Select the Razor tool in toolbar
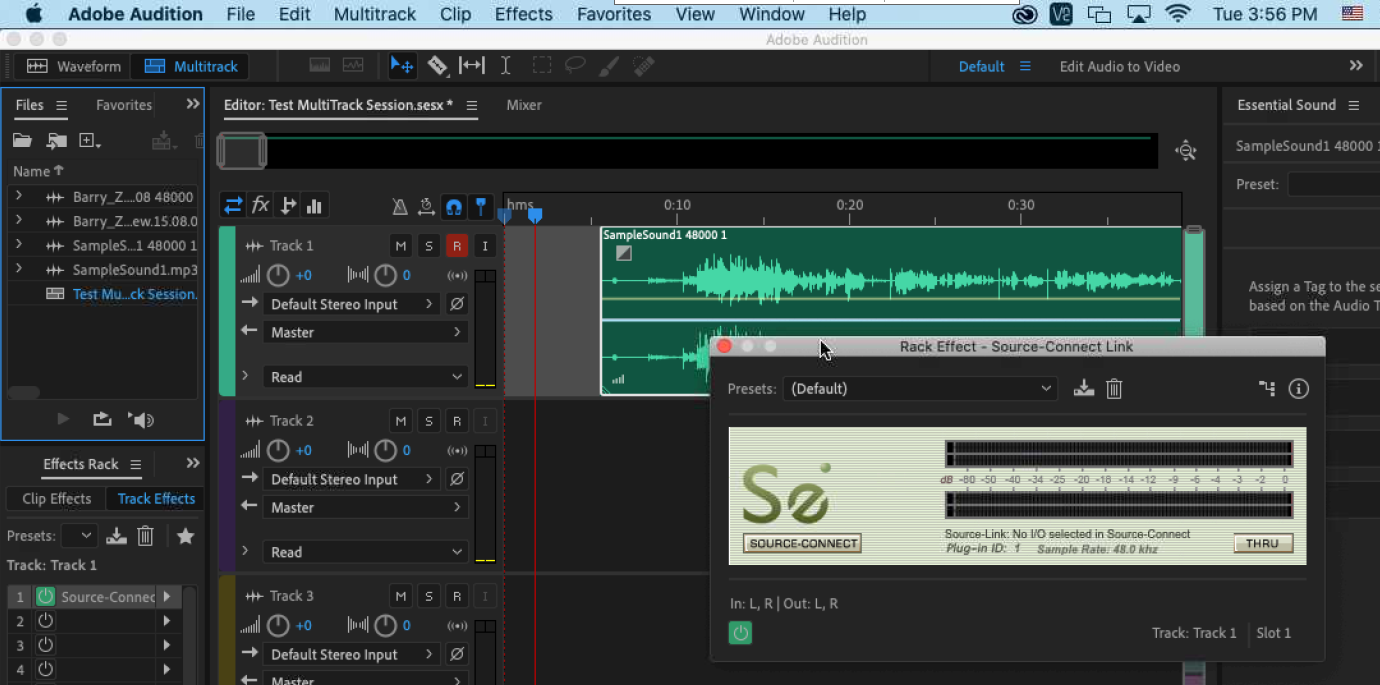 (x=438, y=66)
